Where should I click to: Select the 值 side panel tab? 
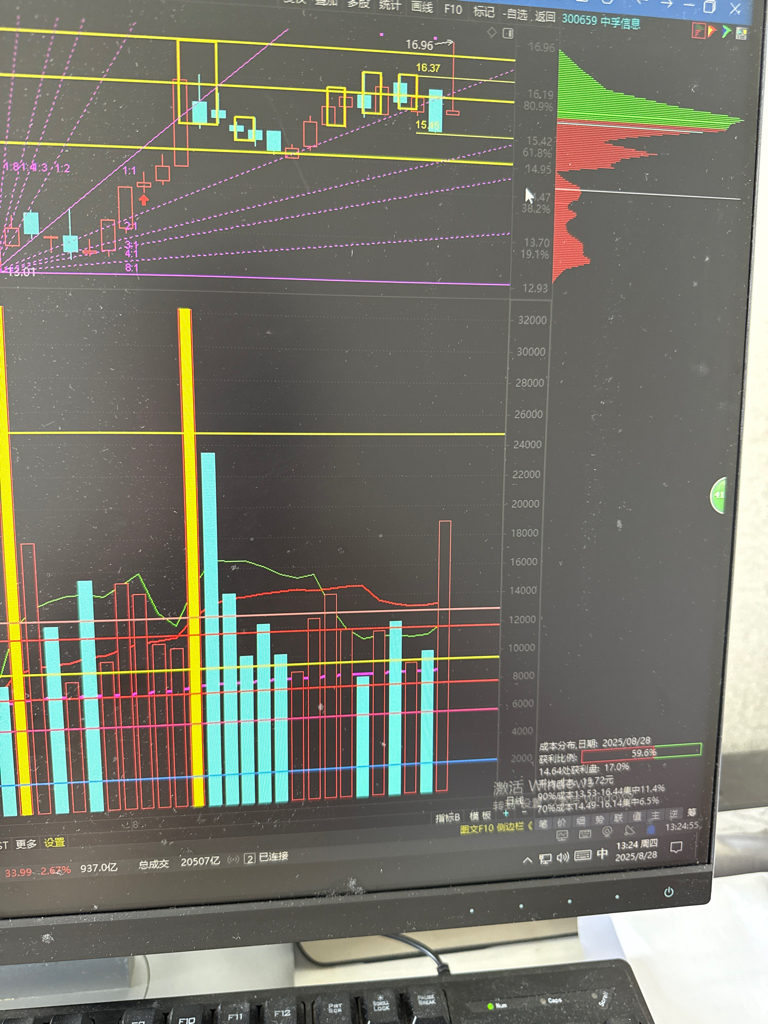pyautogui.click(x=636, y=817)
